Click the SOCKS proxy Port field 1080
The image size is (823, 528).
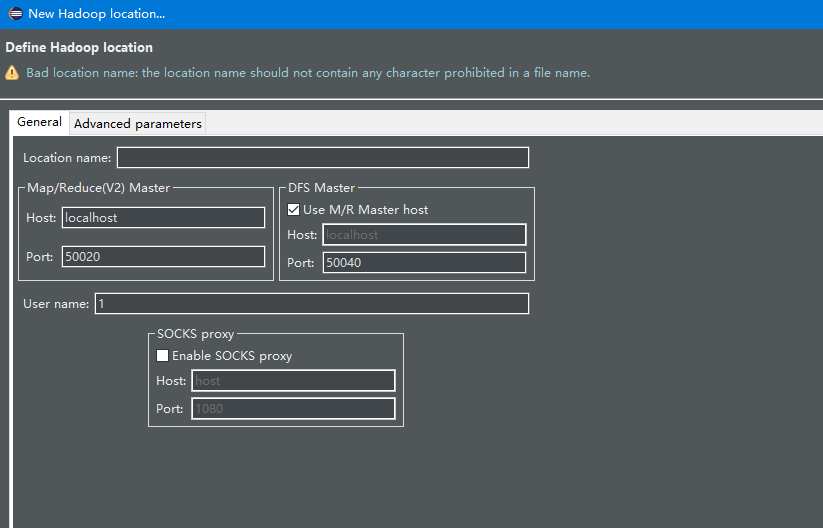[293, 408]
